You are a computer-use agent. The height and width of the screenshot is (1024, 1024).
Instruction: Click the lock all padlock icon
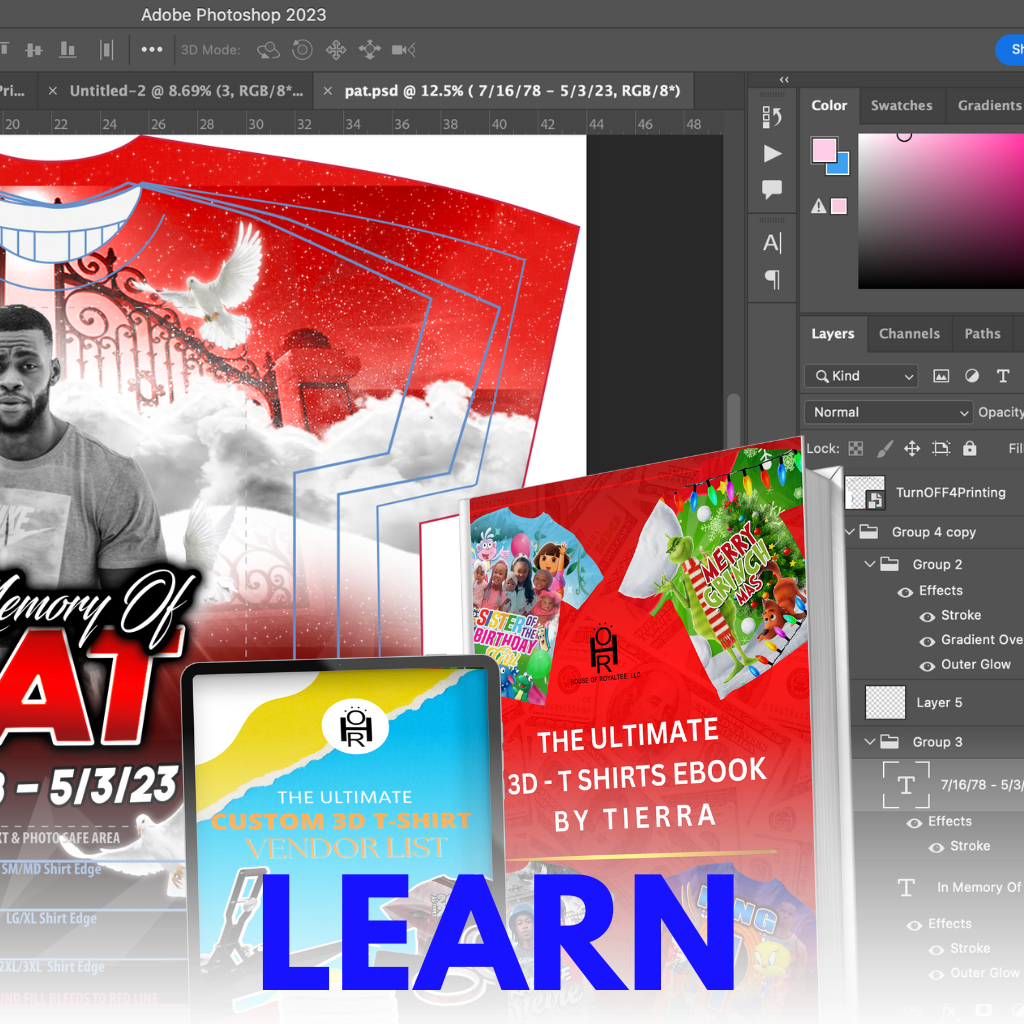coord(969,449)
